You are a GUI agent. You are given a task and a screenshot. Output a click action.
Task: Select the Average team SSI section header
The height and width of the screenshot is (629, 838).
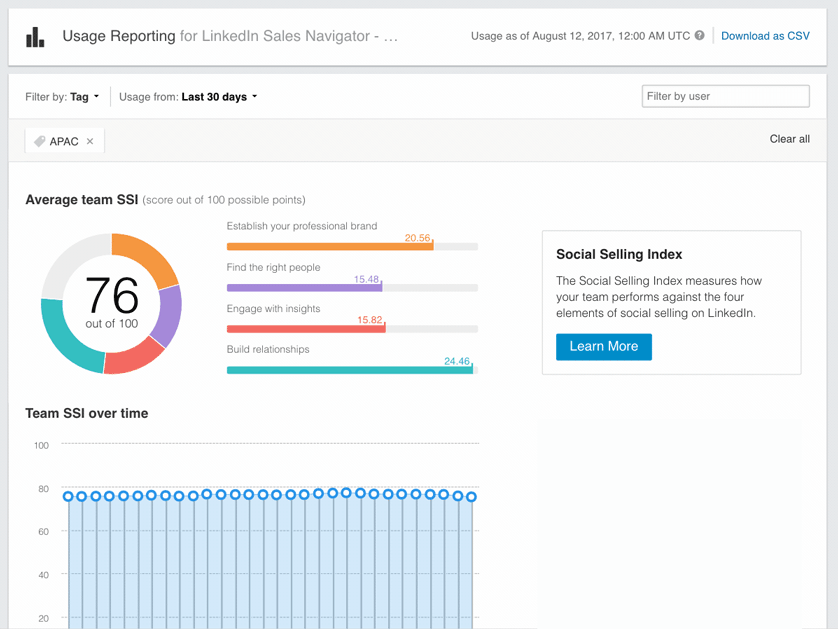click(82, 200)
